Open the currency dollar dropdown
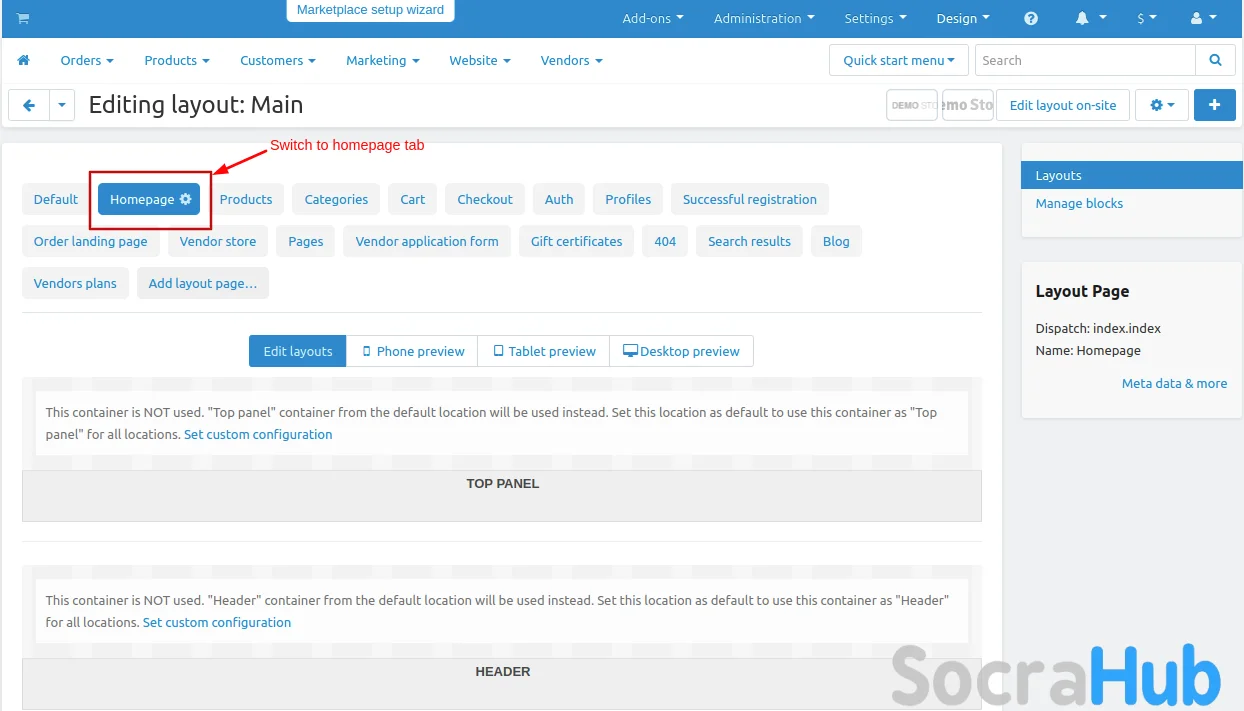Viewport: 1244px width, 711px height. click(1146, 19)
